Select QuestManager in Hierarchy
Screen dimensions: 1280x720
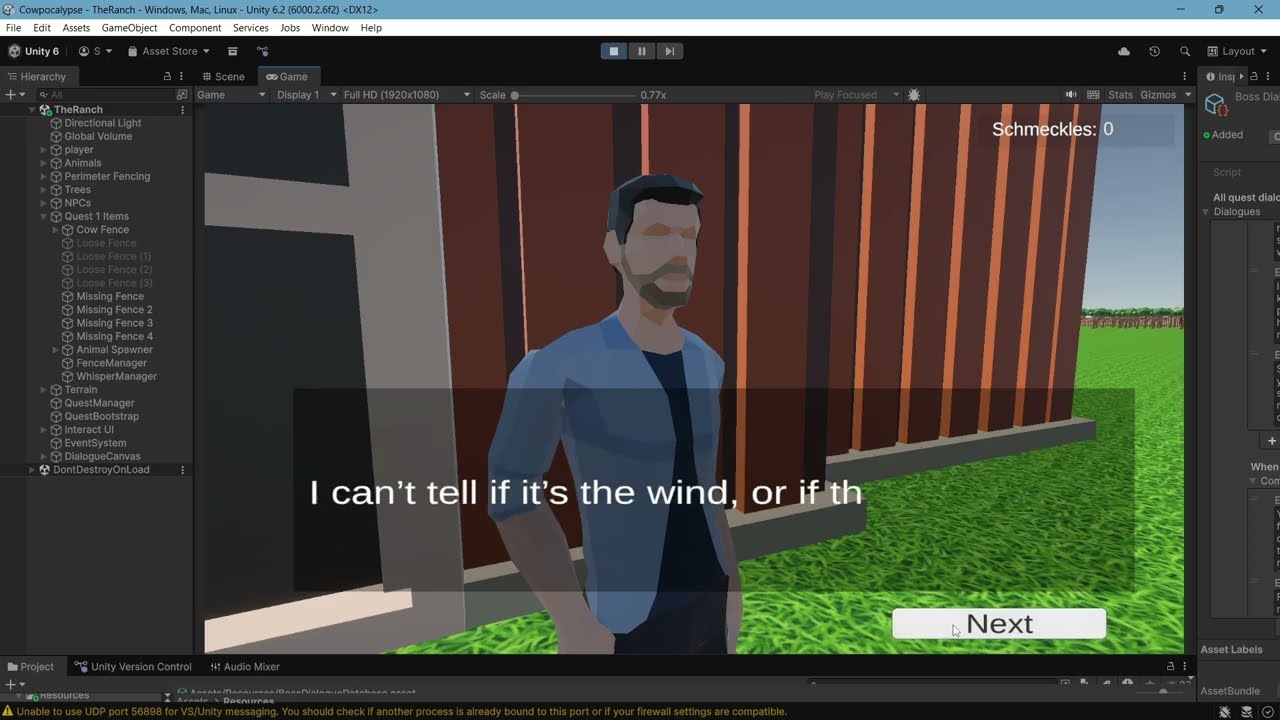(99, 403)
